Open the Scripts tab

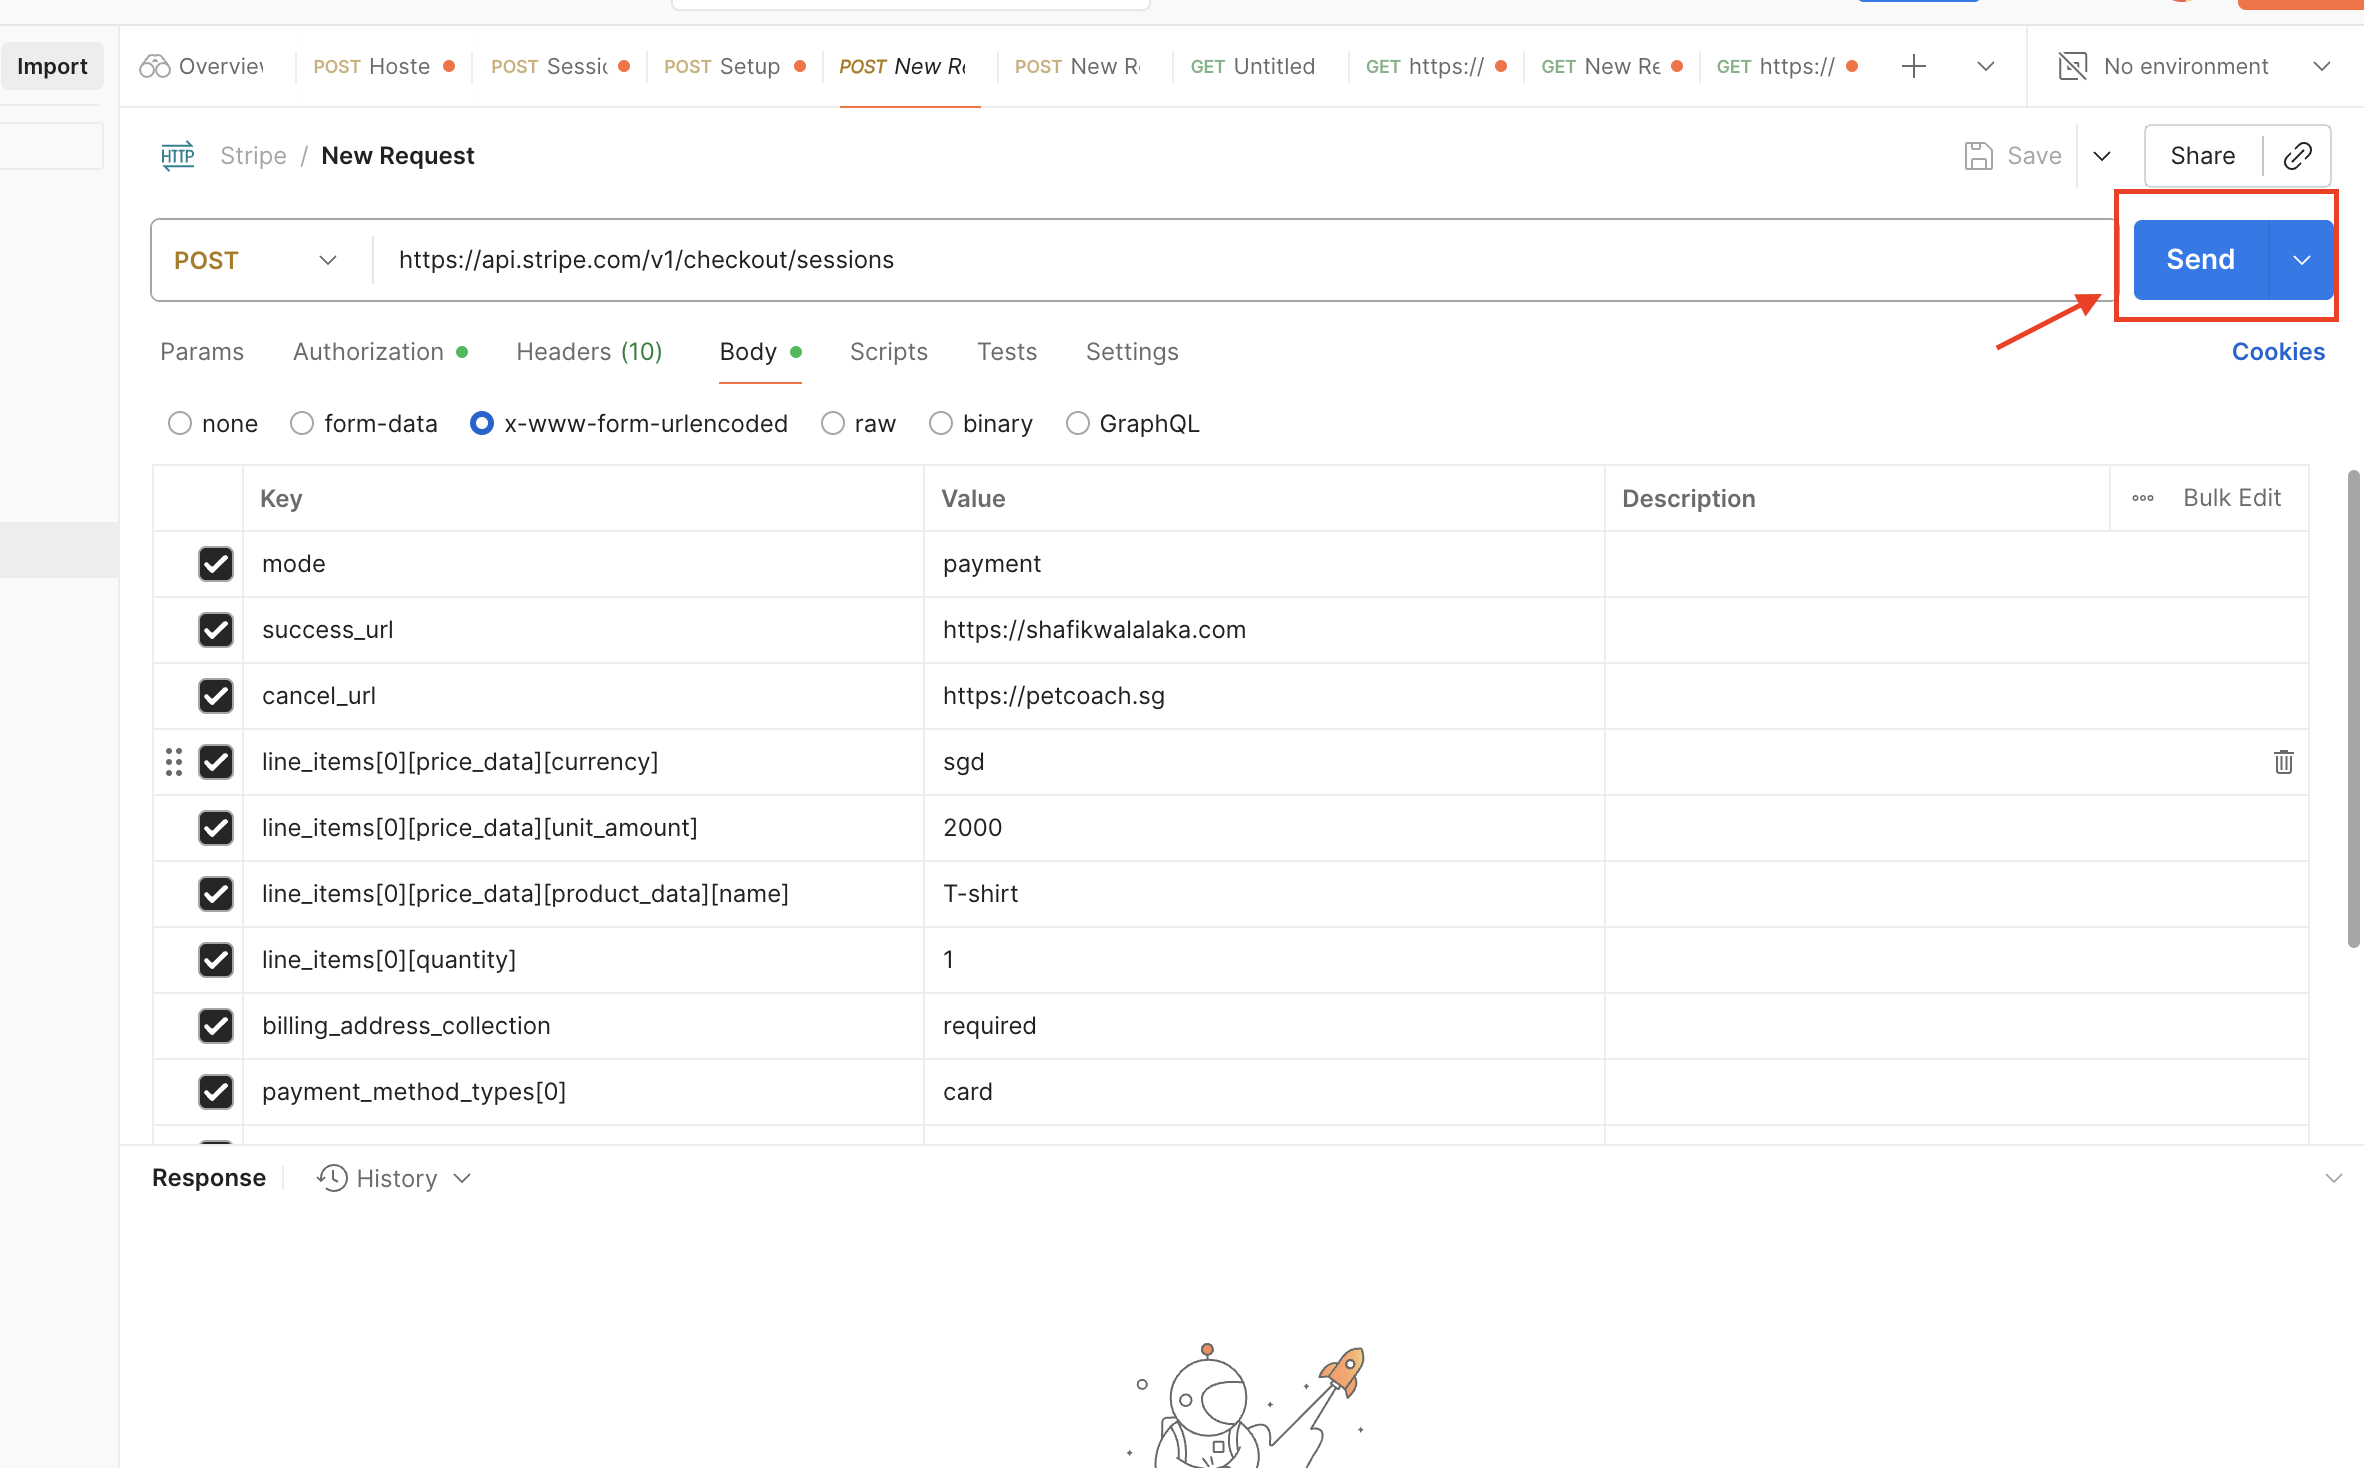tap(888, 352)
